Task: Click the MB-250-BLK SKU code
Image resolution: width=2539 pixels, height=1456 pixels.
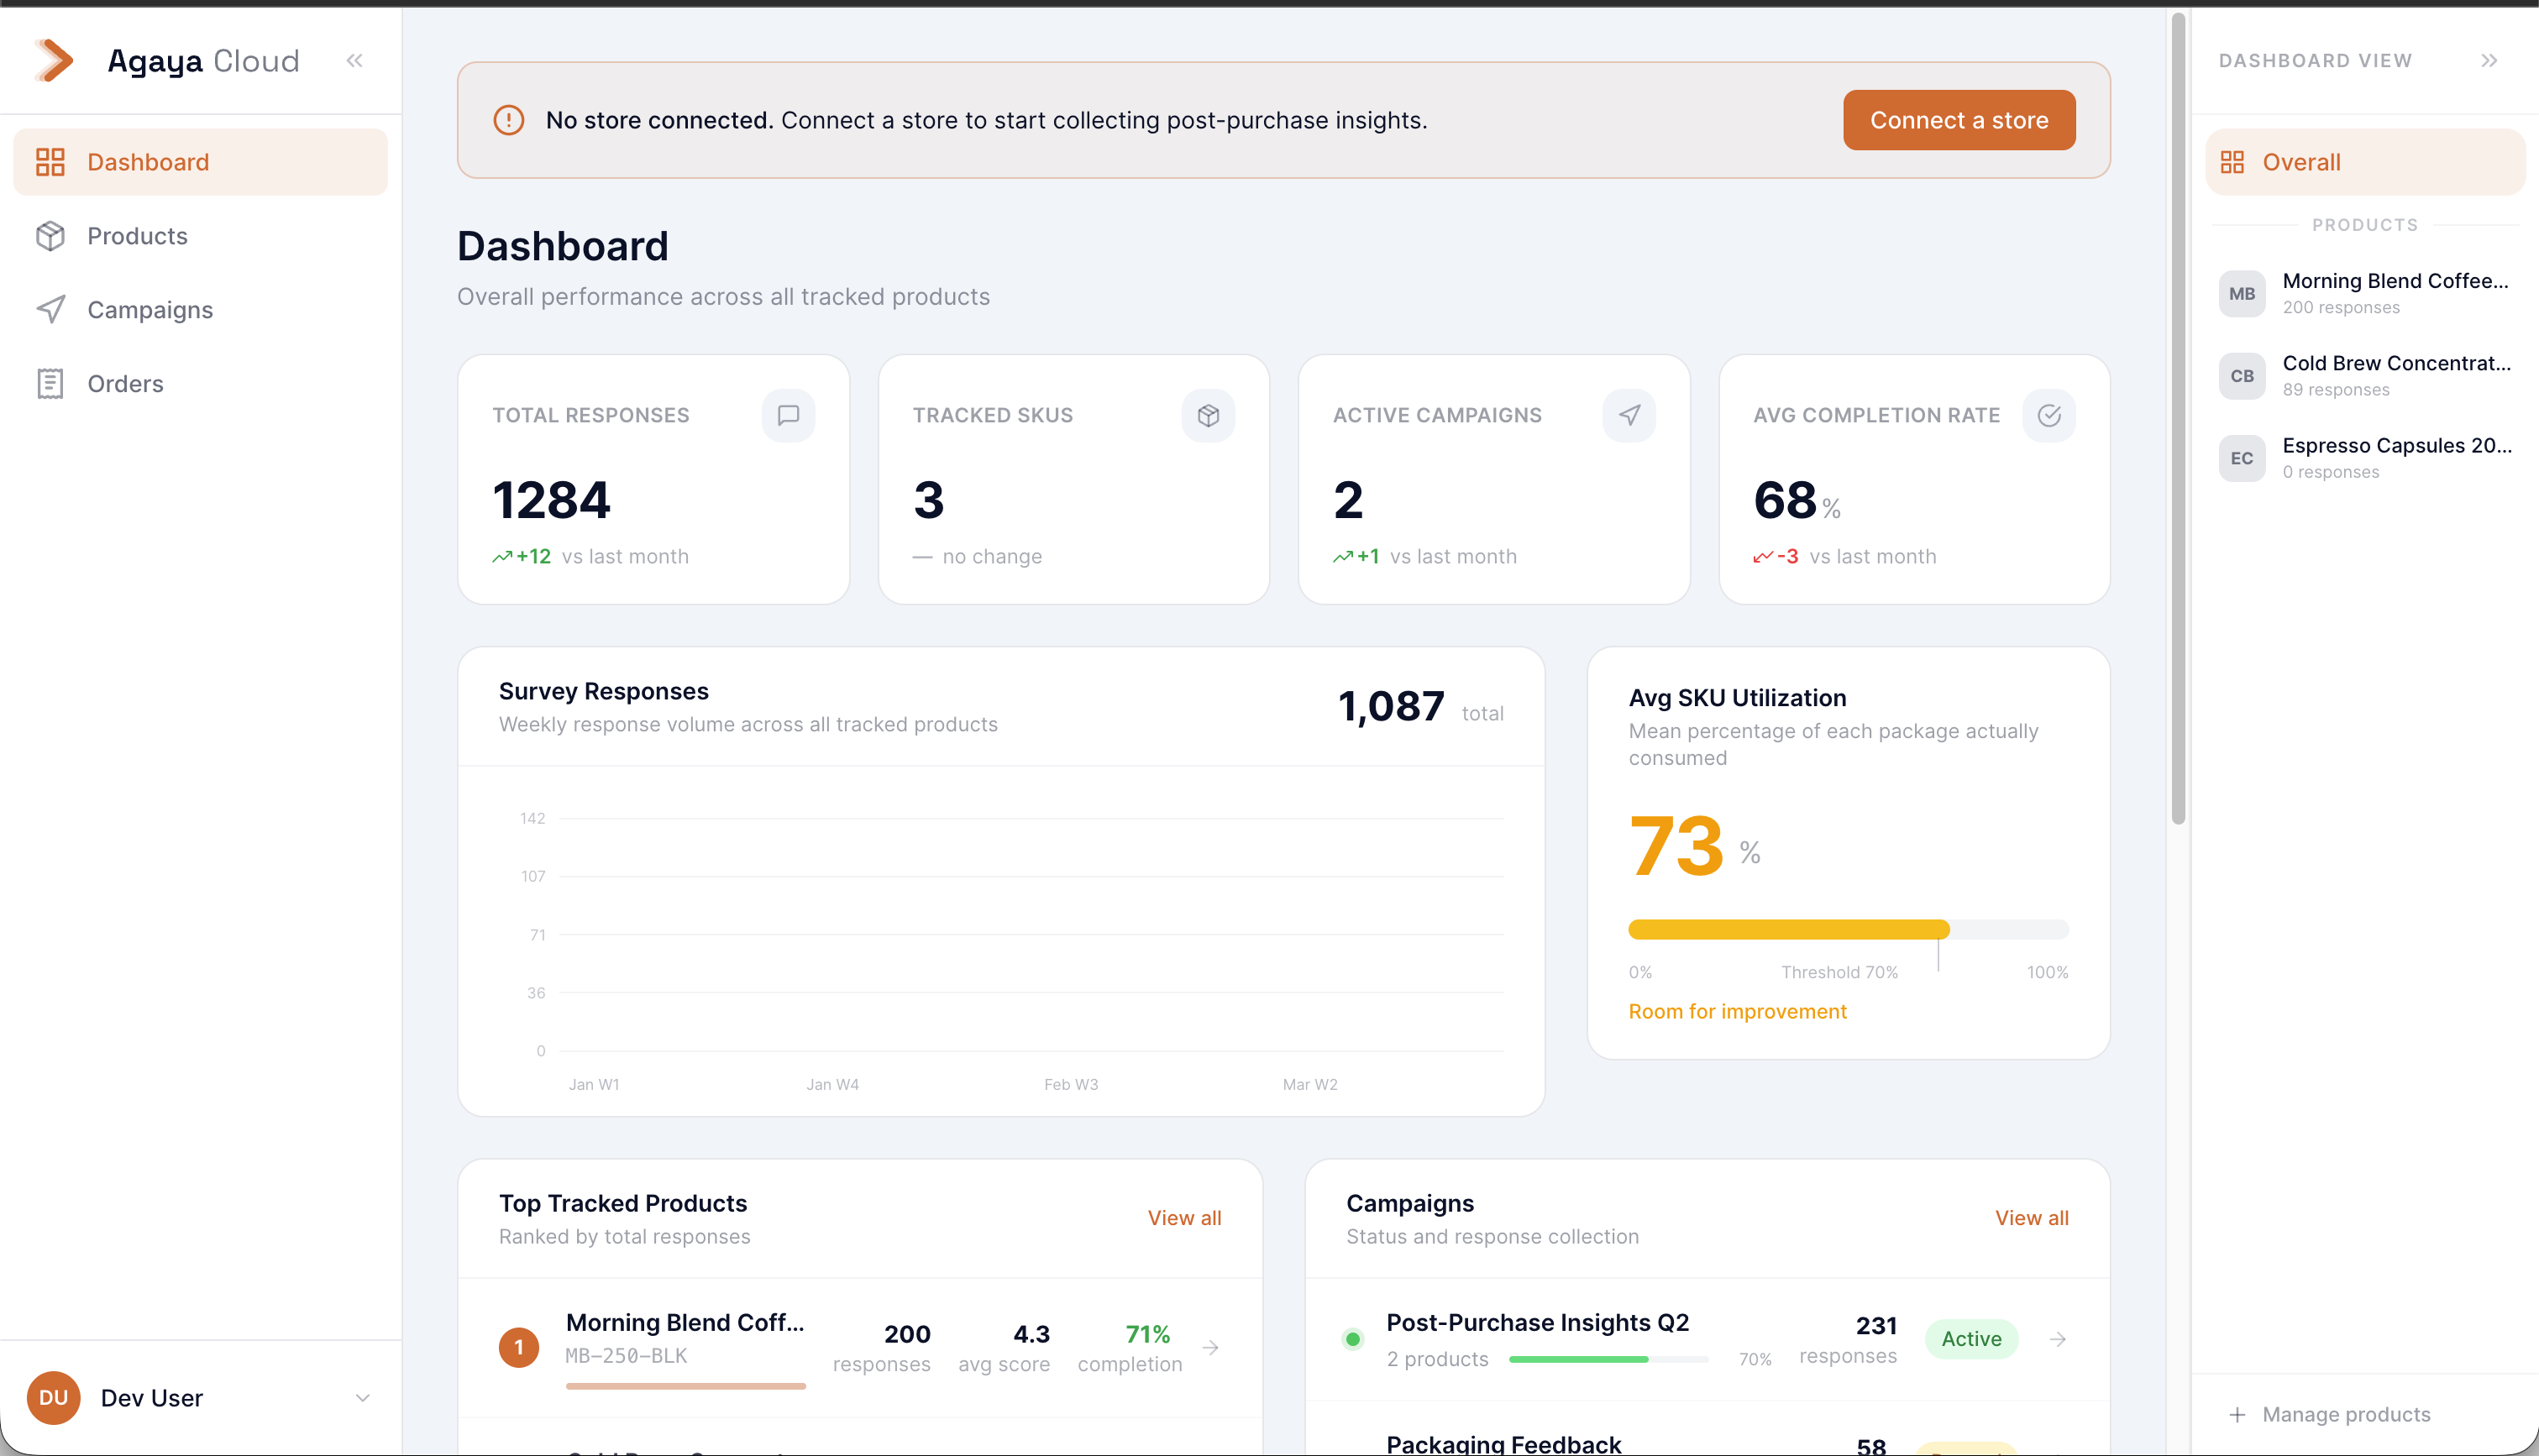Action: pyautogui.click(x=626, y=1356)
